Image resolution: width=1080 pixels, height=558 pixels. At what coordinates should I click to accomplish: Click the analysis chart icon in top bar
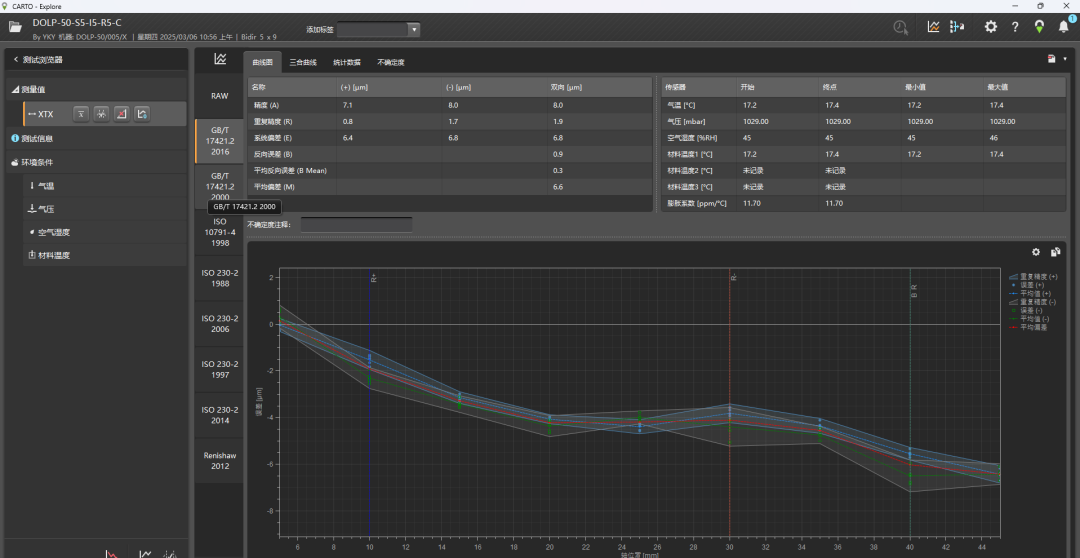tap(933, 27)
